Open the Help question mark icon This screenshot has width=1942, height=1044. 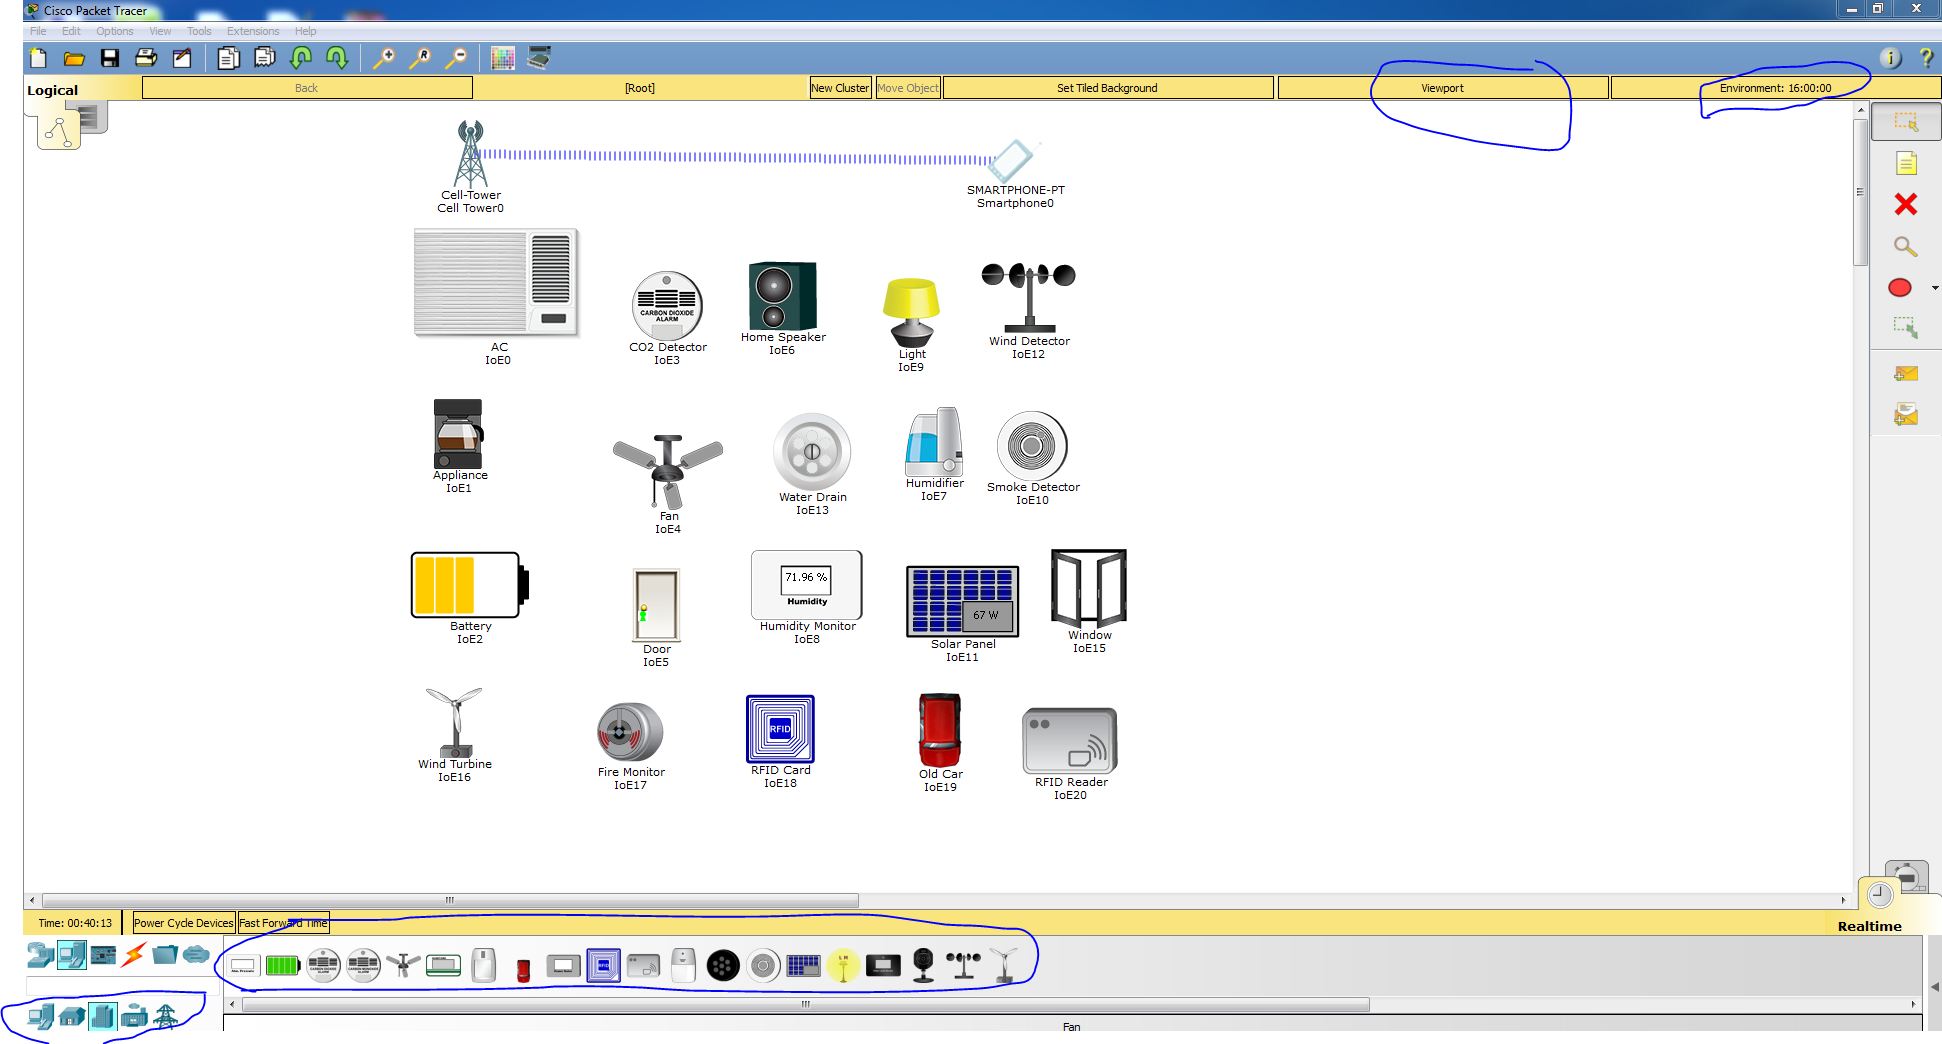coord(1926,58)
